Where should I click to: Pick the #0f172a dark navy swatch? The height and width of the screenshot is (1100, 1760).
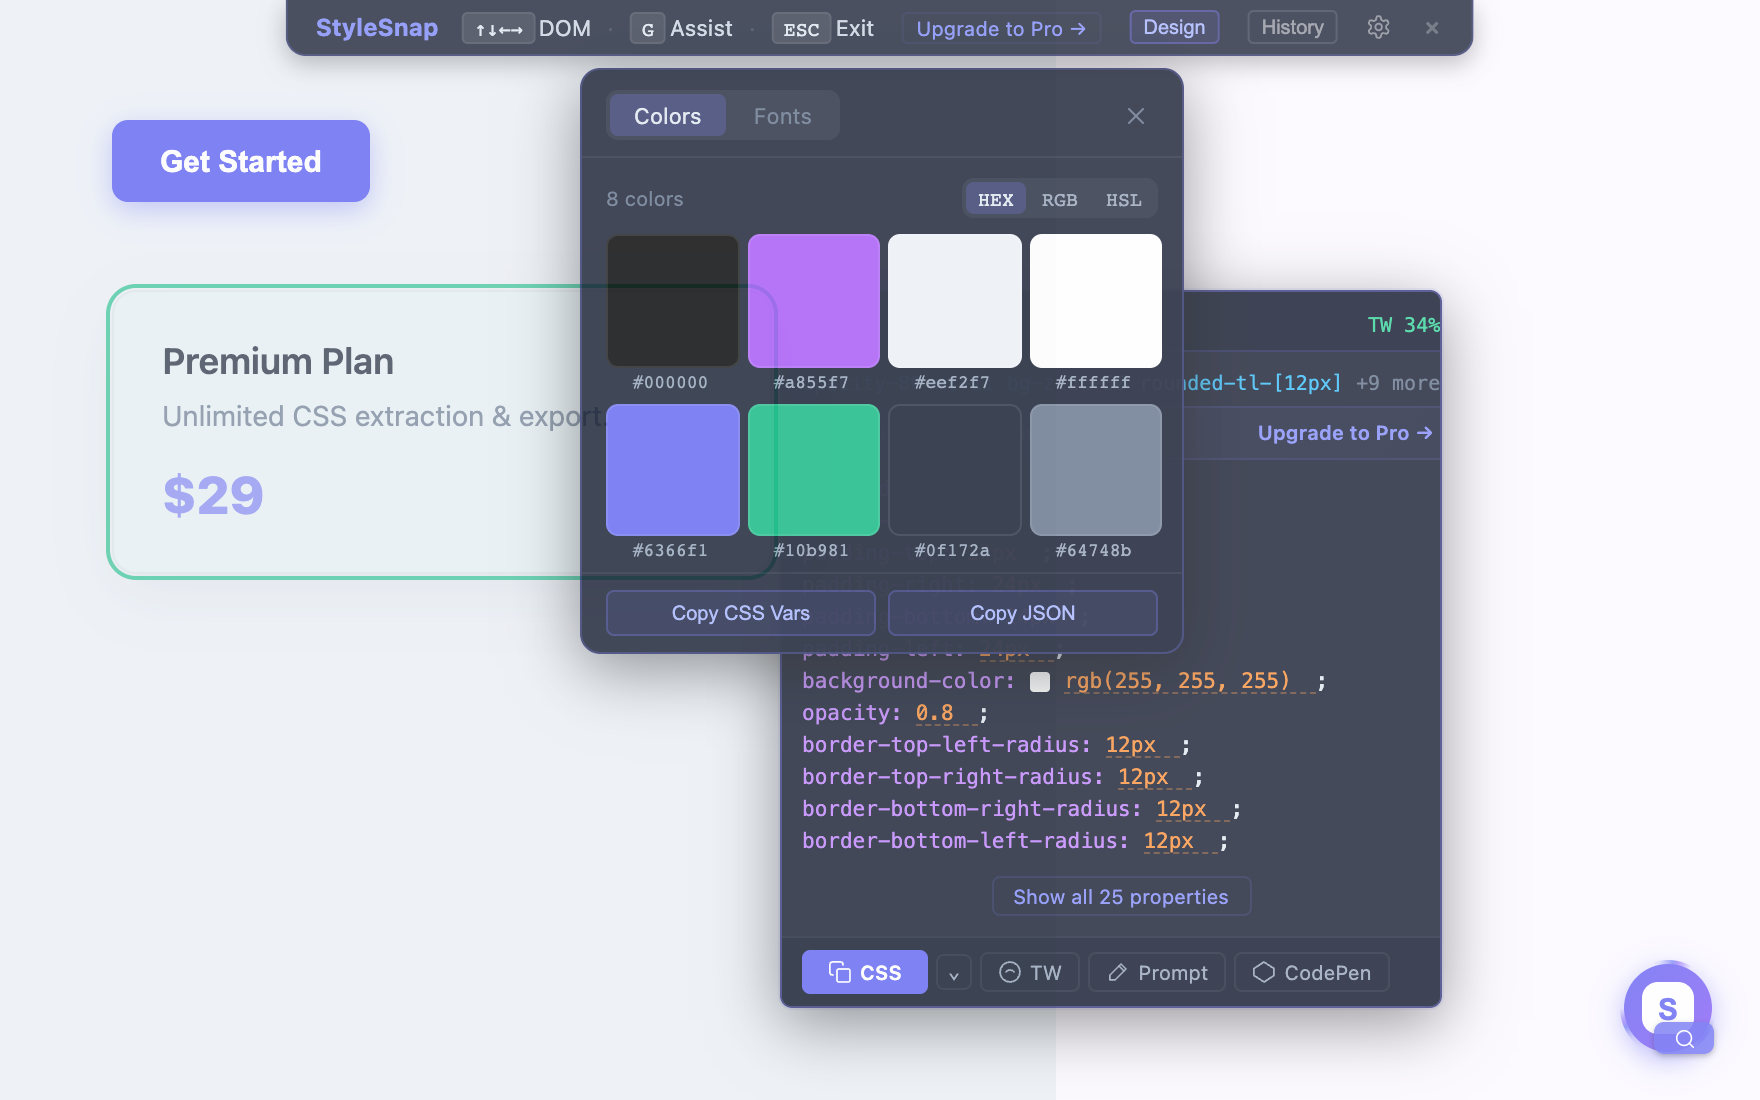pos(955,470)
